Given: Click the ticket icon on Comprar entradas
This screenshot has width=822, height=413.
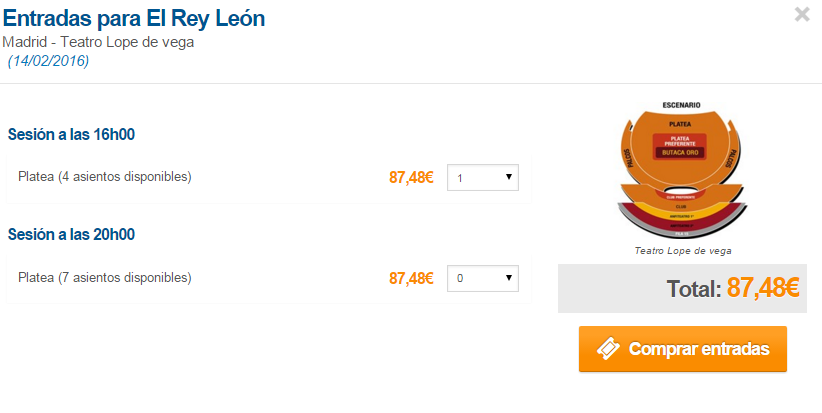Looking at the screenshot, I should point(608,349).
